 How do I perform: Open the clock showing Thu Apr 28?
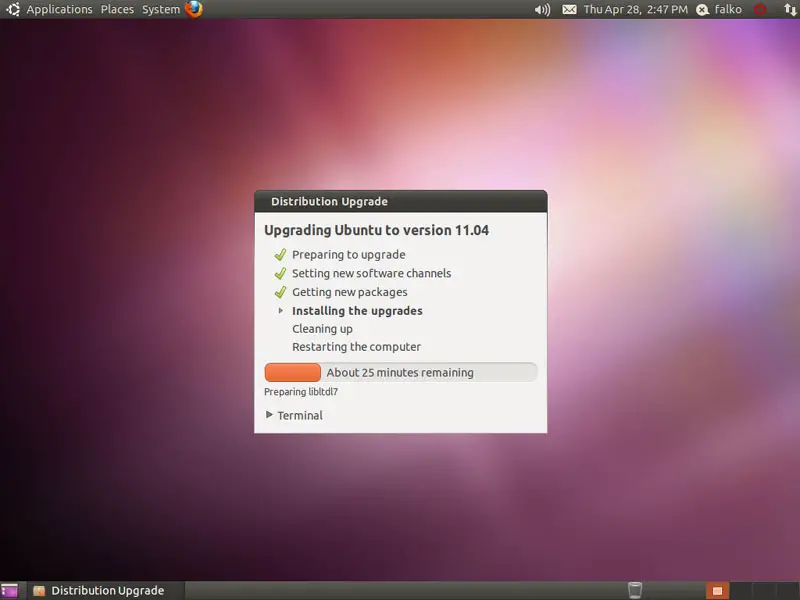coord(635,10)
